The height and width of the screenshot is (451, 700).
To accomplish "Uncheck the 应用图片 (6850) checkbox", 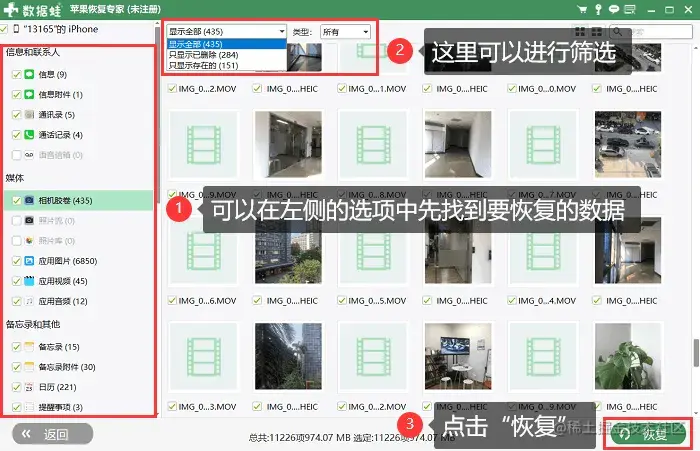I will [x=17, y=261].
